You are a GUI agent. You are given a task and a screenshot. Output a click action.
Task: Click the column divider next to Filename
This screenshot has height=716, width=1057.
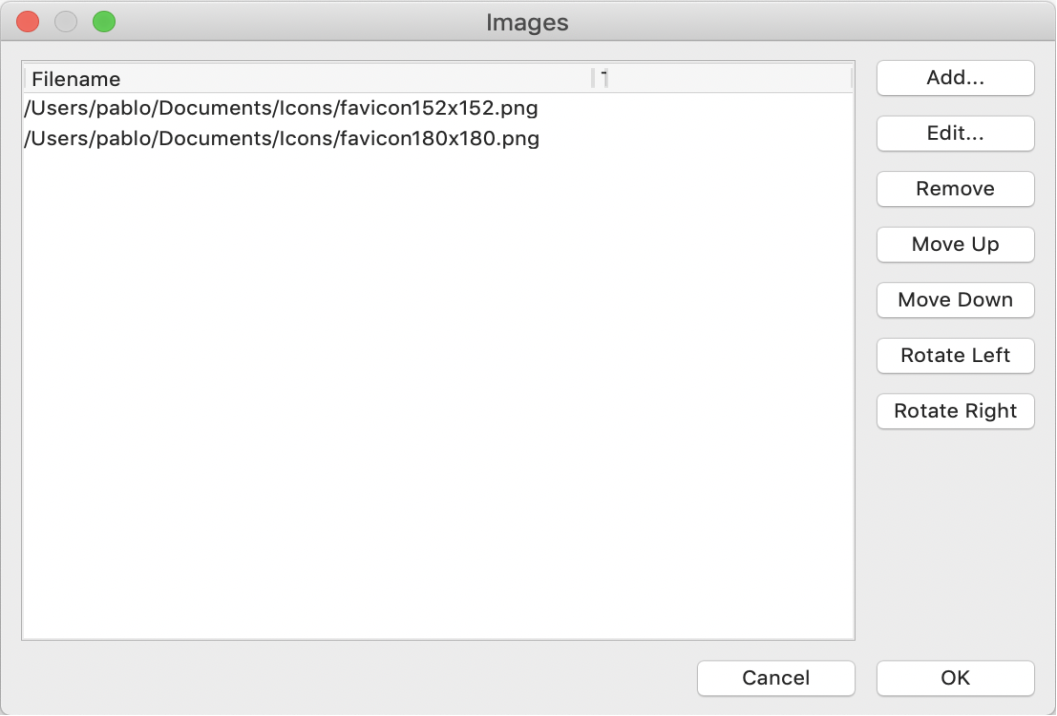593,79
